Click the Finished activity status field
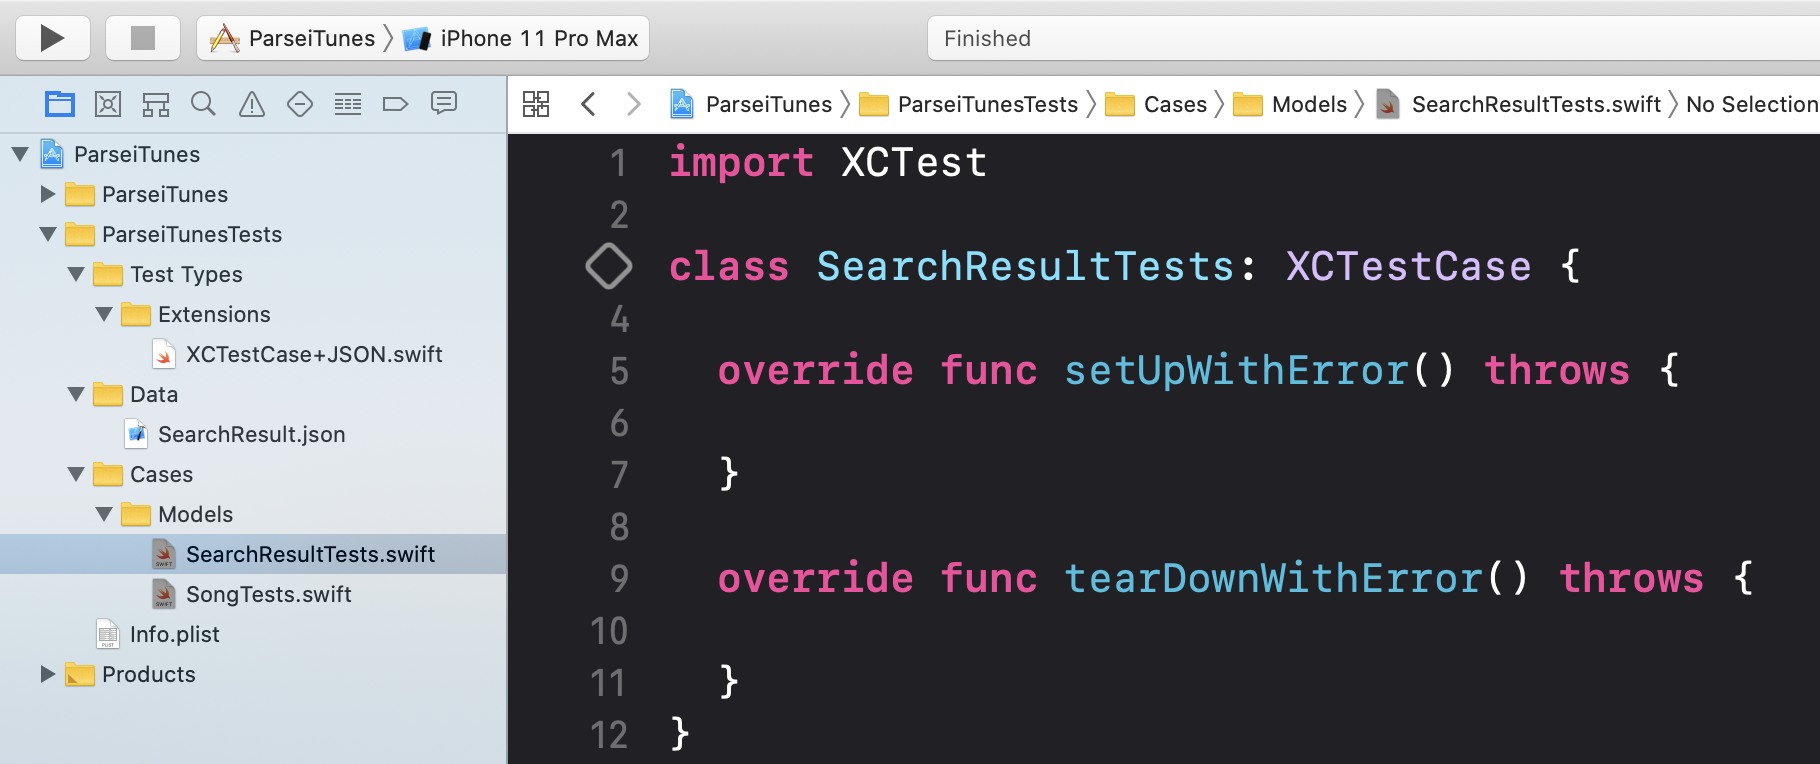Image resolution: width=1820 pixels, height=764 pixels. 1373,38
